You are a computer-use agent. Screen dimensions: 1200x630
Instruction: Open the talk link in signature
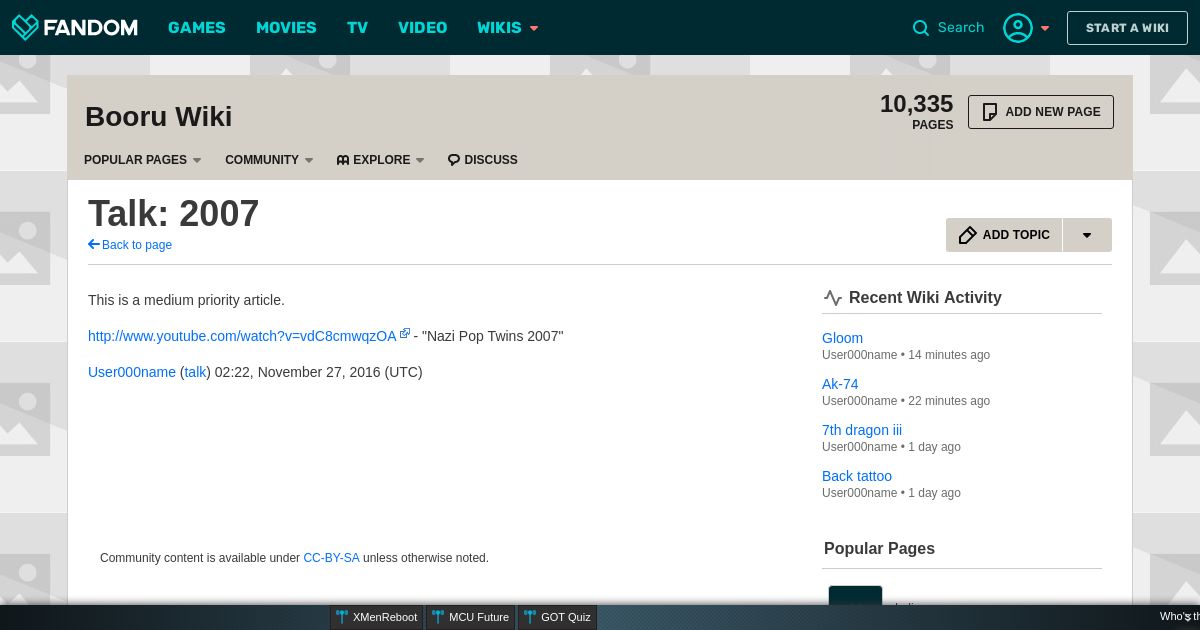[x=195, y=372]
